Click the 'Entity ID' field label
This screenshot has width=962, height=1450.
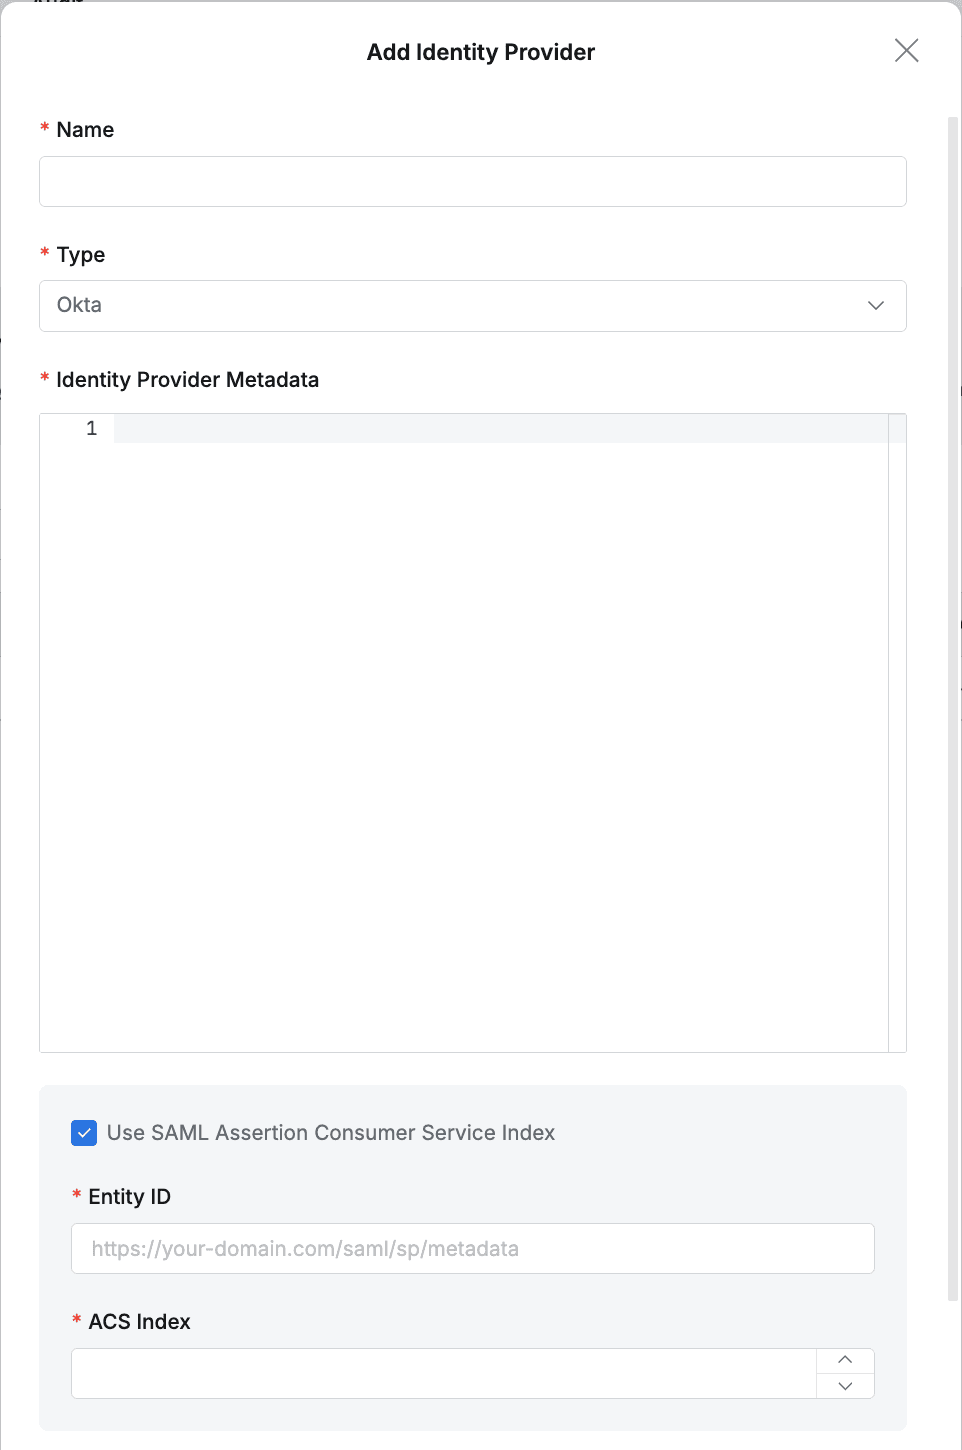pyautogui.click(x=129, y=1197)
